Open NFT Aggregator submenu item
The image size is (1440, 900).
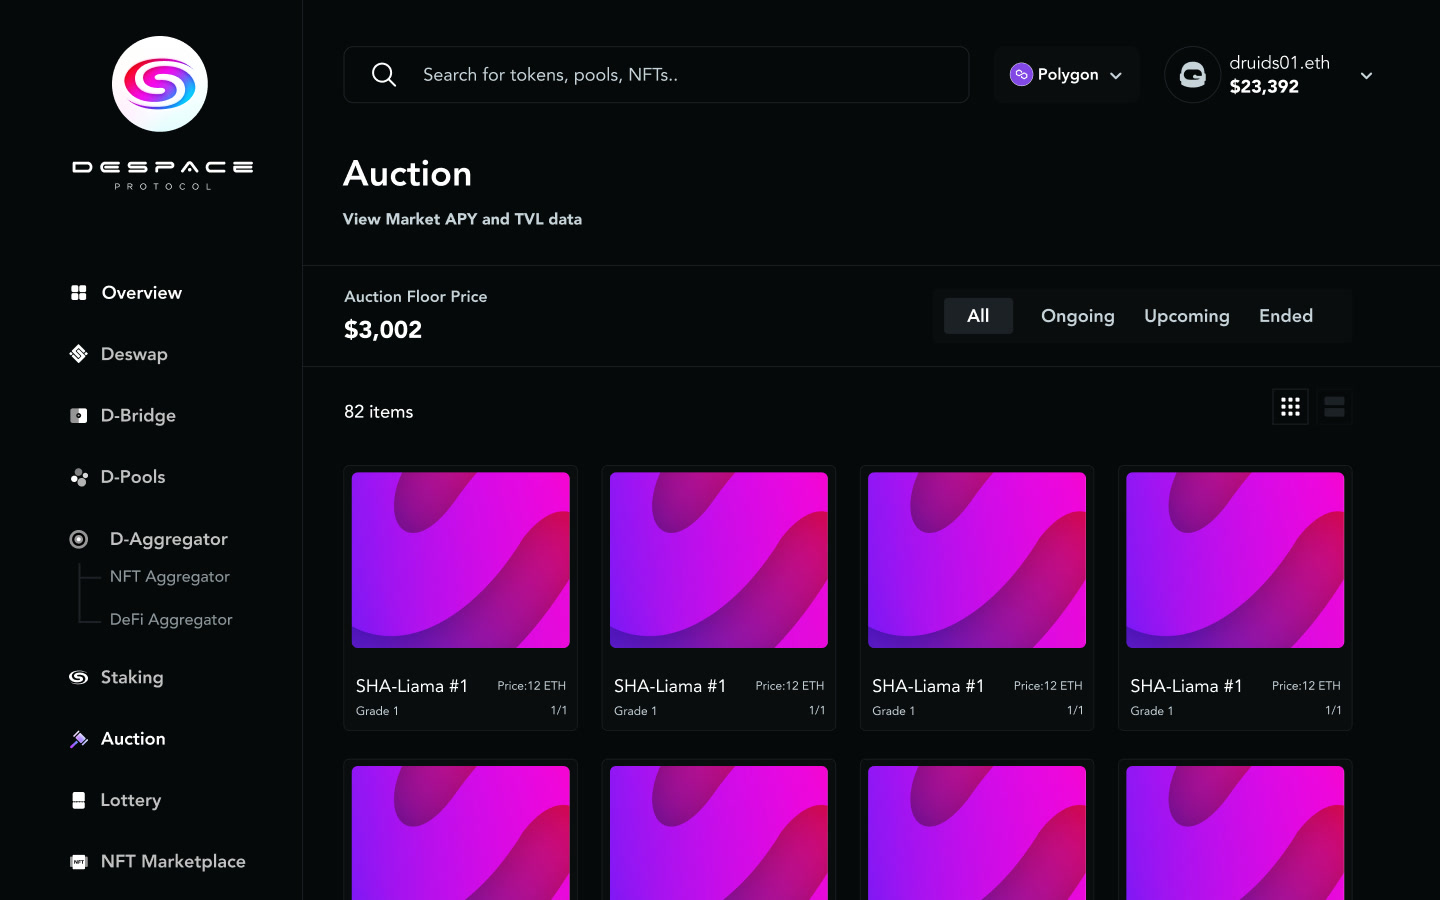coord(170,577)
